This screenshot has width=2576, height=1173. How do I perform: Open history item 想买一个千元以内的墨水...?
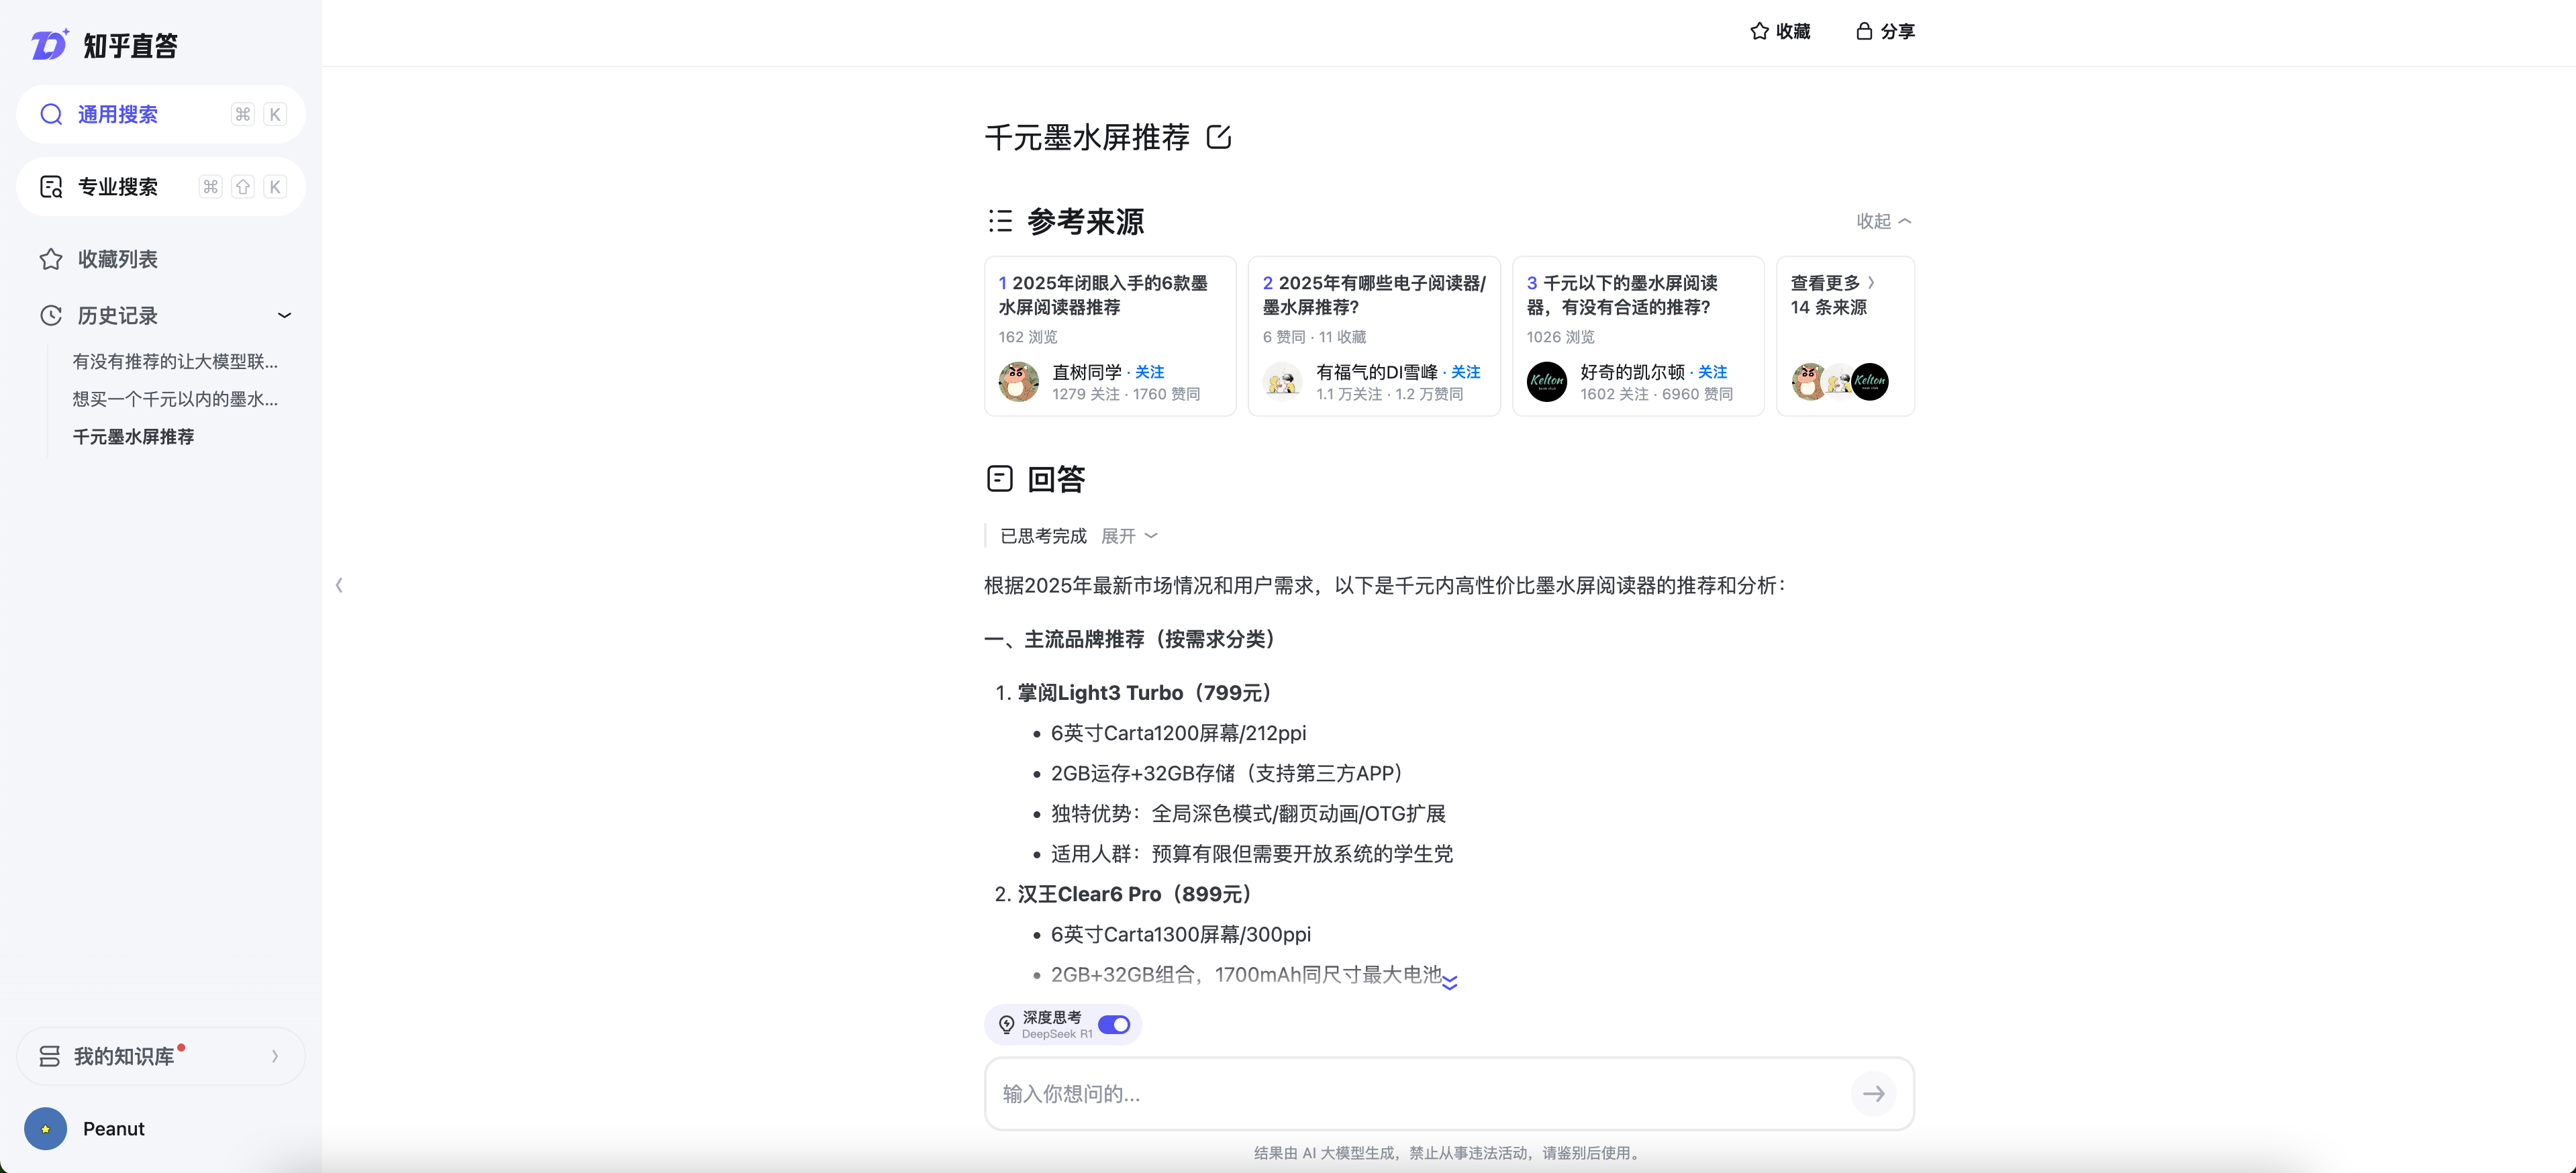click(x=175, y=399)
